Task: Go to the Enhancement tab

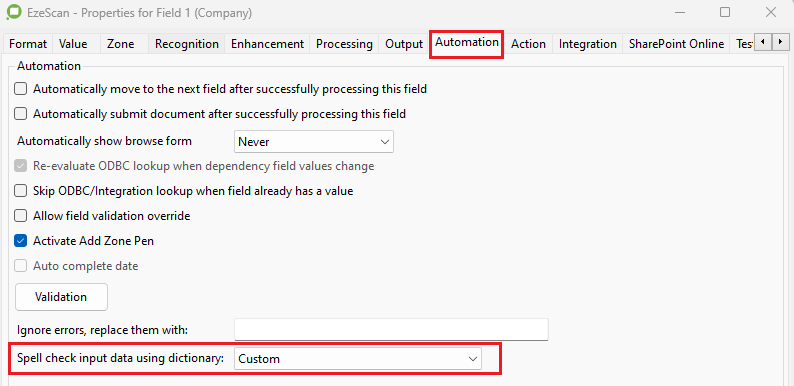Action: click(x=267, y=44)
